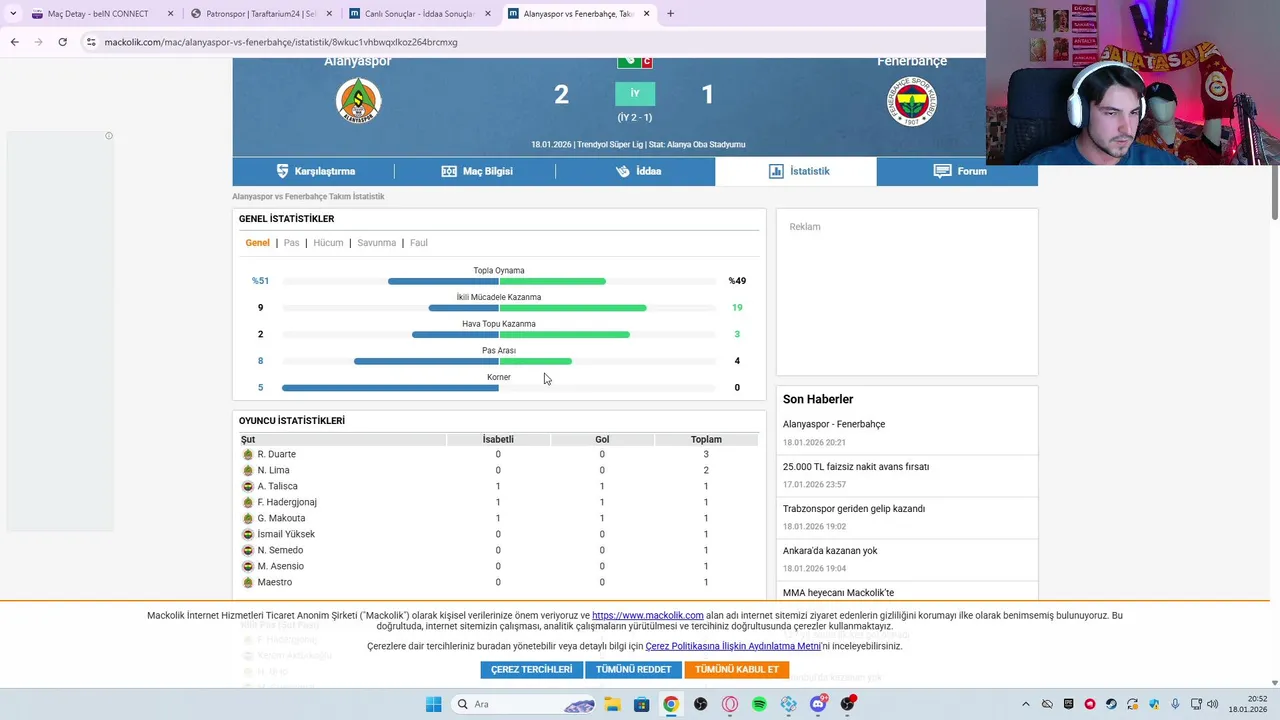Select the Genel statistics filter
Screen dimensions: 1280x720
258,243
